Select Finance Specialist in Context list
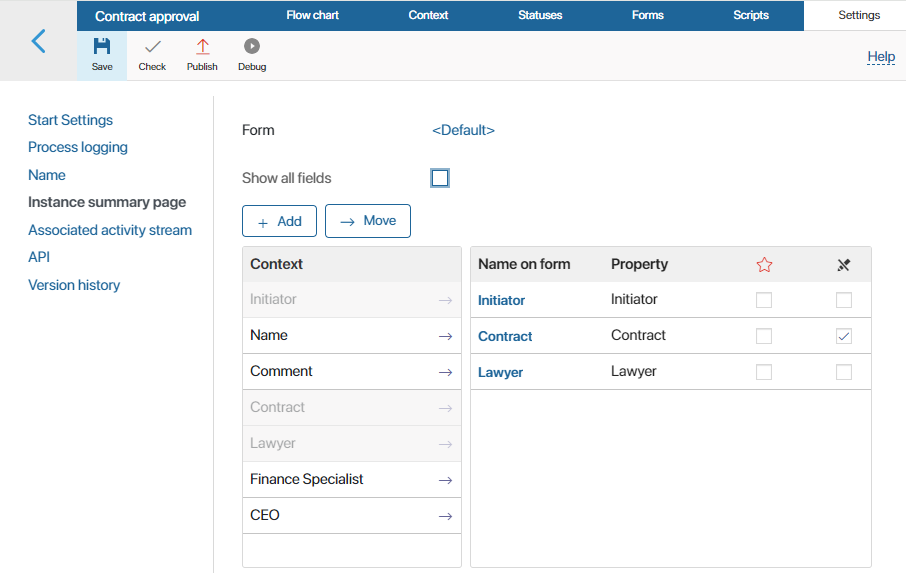The width and height of the screenshot is (906, 573). pos(352,479)
